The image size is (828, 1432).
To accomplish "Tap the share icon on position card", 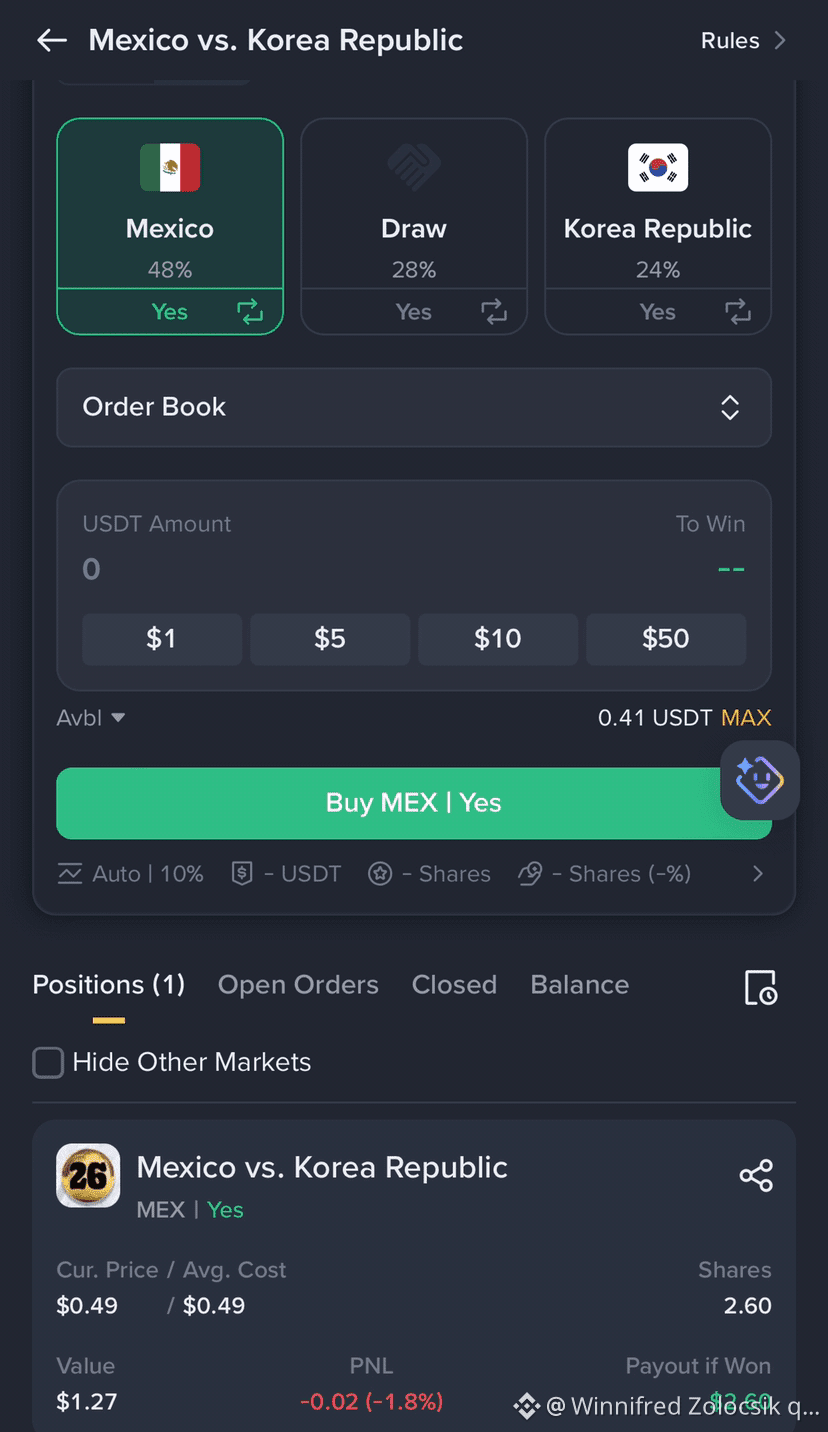I will (x=756, y=1175).
